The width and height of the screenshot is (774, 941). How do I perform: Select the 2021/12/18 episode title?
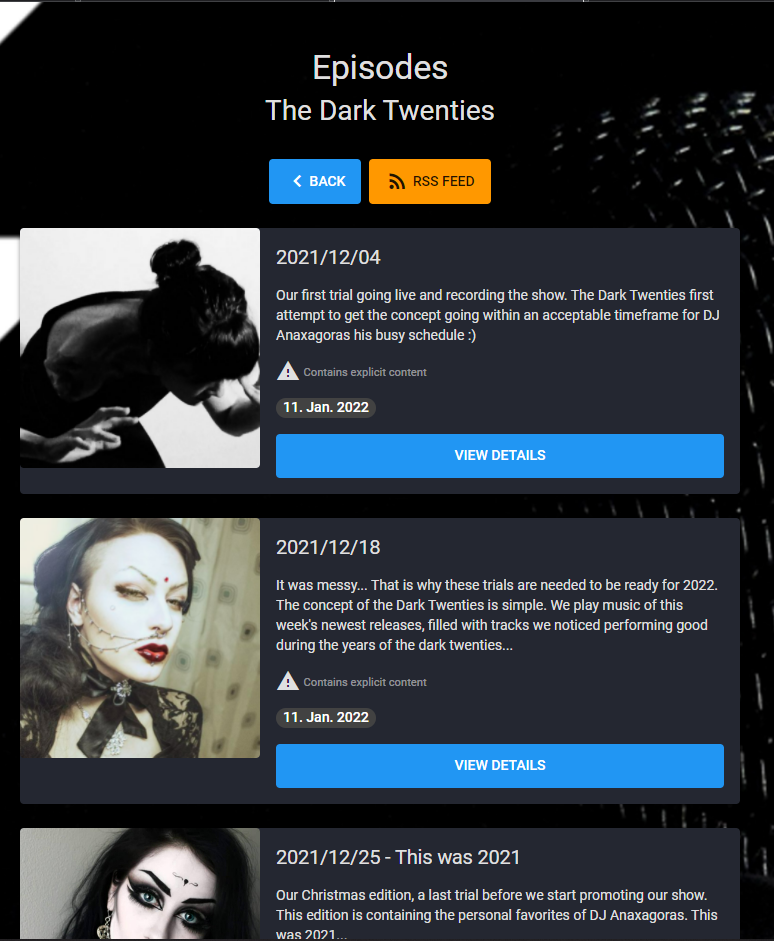328,547
